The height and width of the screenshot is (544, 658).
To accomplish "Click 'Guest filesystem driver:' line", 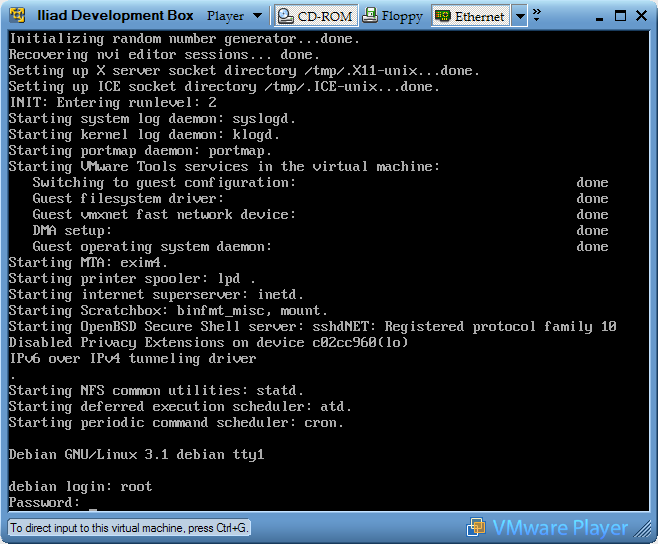I will (x=128, y=199).
